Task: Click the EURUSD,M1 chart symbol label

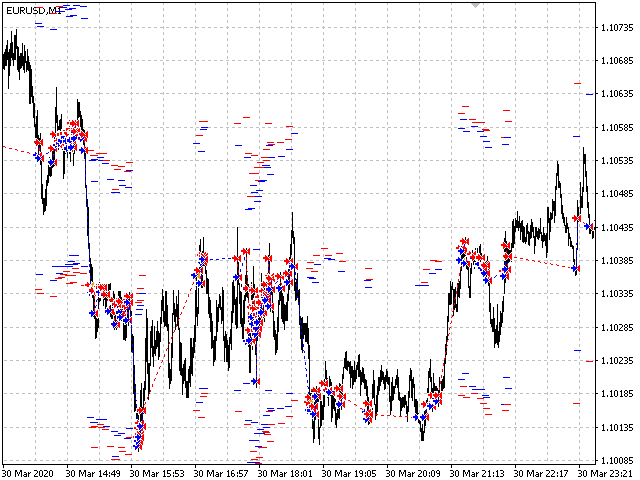Action: tap(33, 11)
